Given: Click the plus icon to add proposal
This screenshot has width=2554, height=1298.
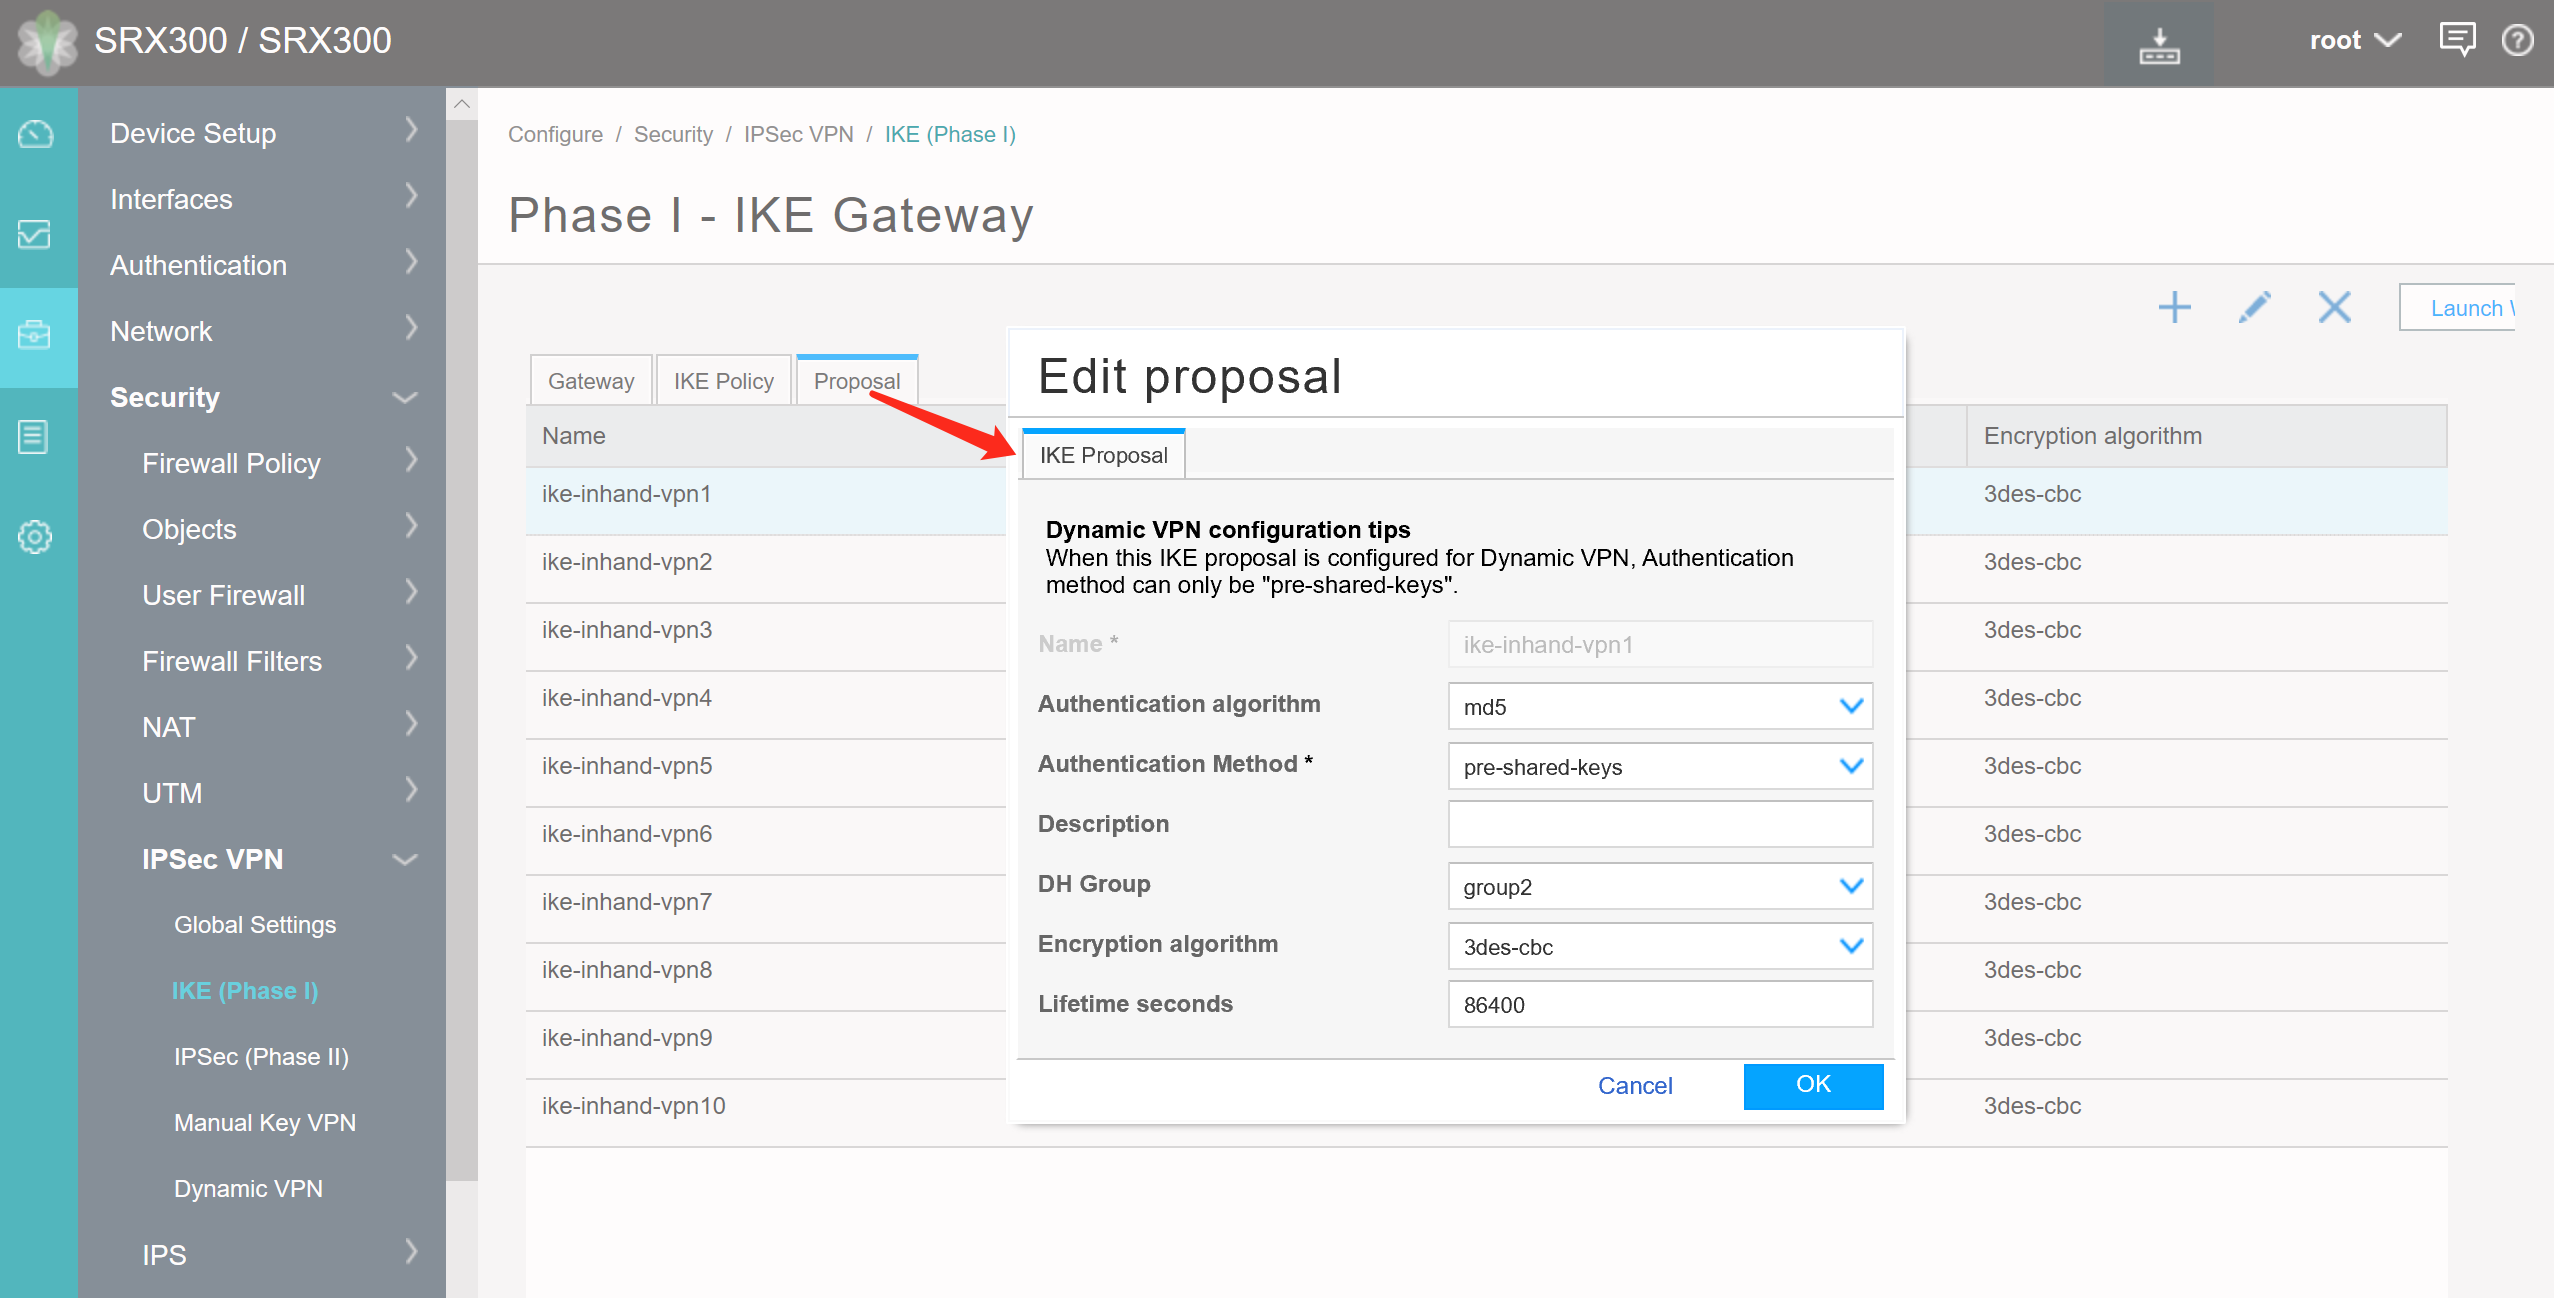Looking at the screenshot, I should tap(2174, 307).
